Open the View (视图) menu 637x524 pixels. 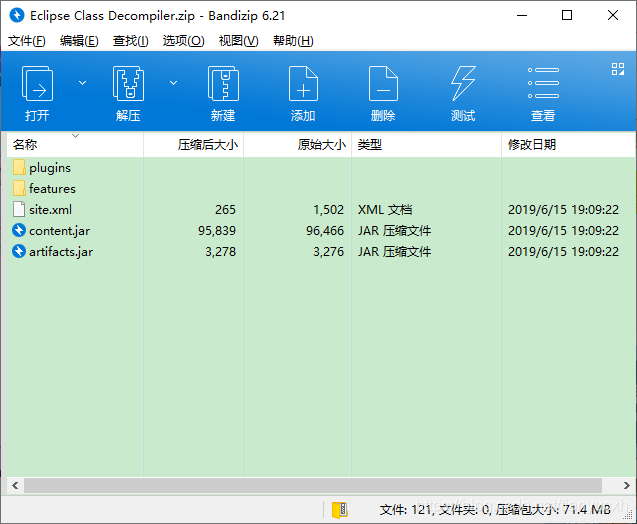[x=238, y=41]
